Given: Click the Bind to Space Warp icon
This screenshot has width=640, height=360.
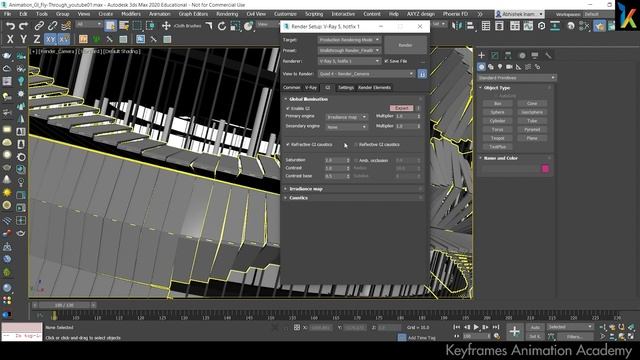Looking at the screenshot, I should (66, 26).
